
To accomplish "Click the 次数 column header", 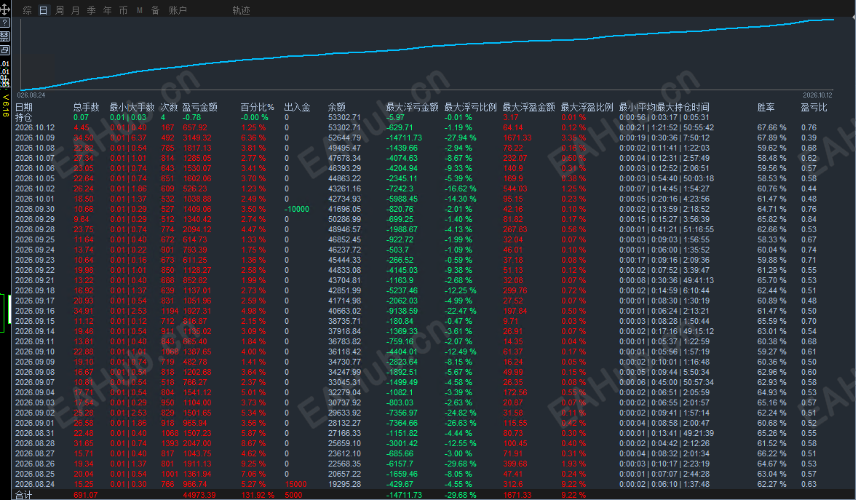I will tap(169, 107).
